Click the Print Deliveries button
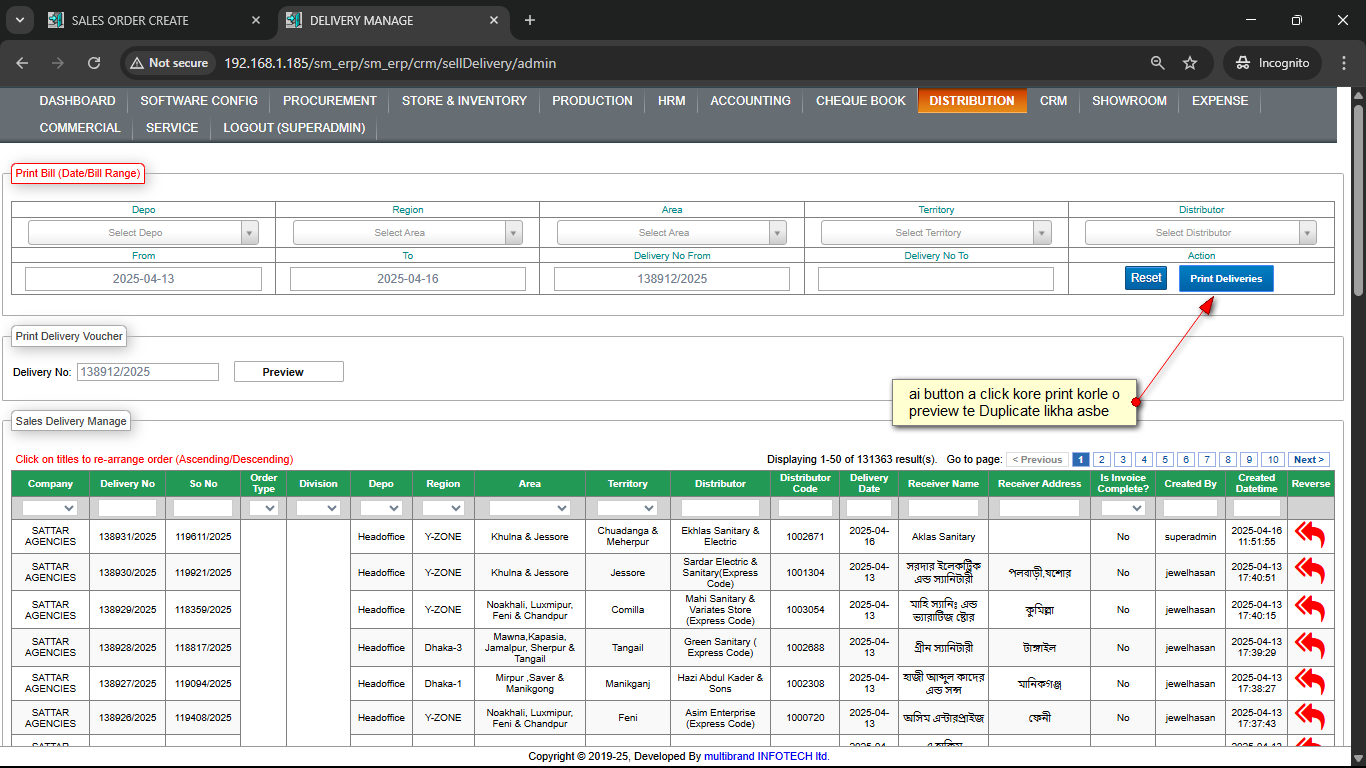This screenshot has height=768, width=1366. click(x=1225, y=279)
